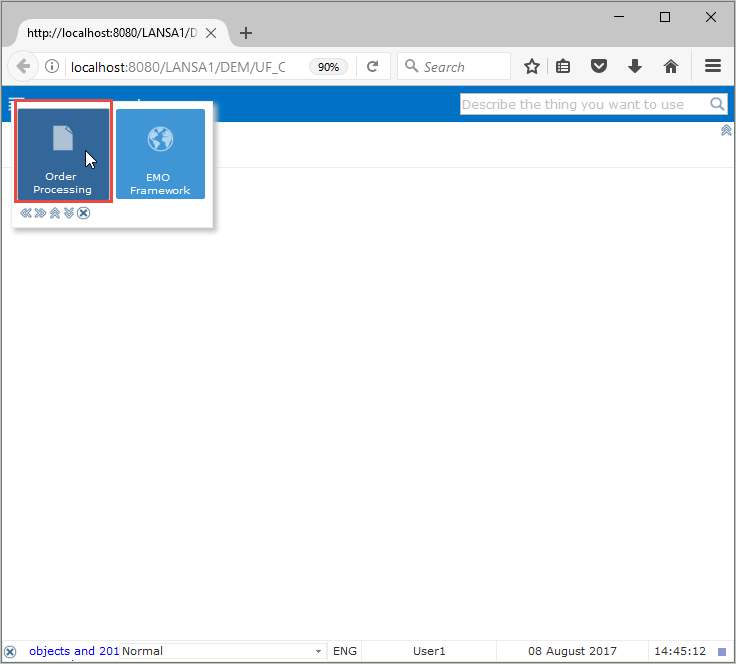Close the current browser tab
The width and height of the screenshot is (736, 664).
tap(211, 33)
